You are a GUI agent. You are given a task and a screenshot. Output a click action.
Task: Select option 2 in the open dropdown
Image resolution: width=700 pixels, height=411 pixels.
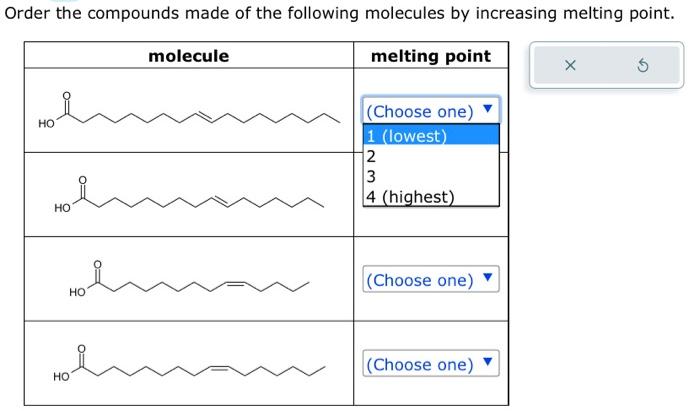[x=431, y=156]
